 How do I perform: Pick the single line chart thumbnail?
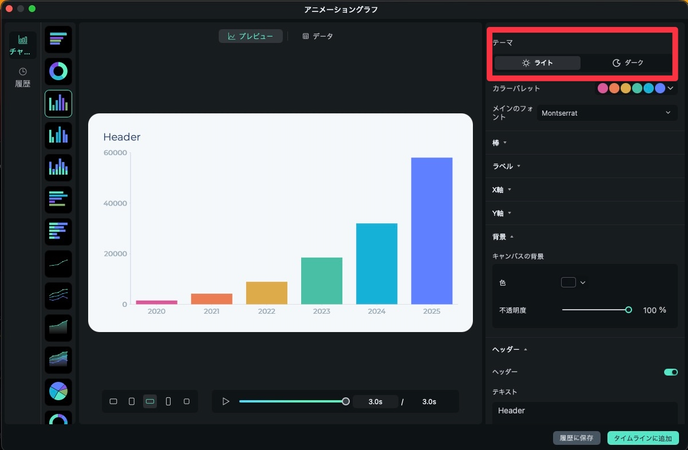58,265
